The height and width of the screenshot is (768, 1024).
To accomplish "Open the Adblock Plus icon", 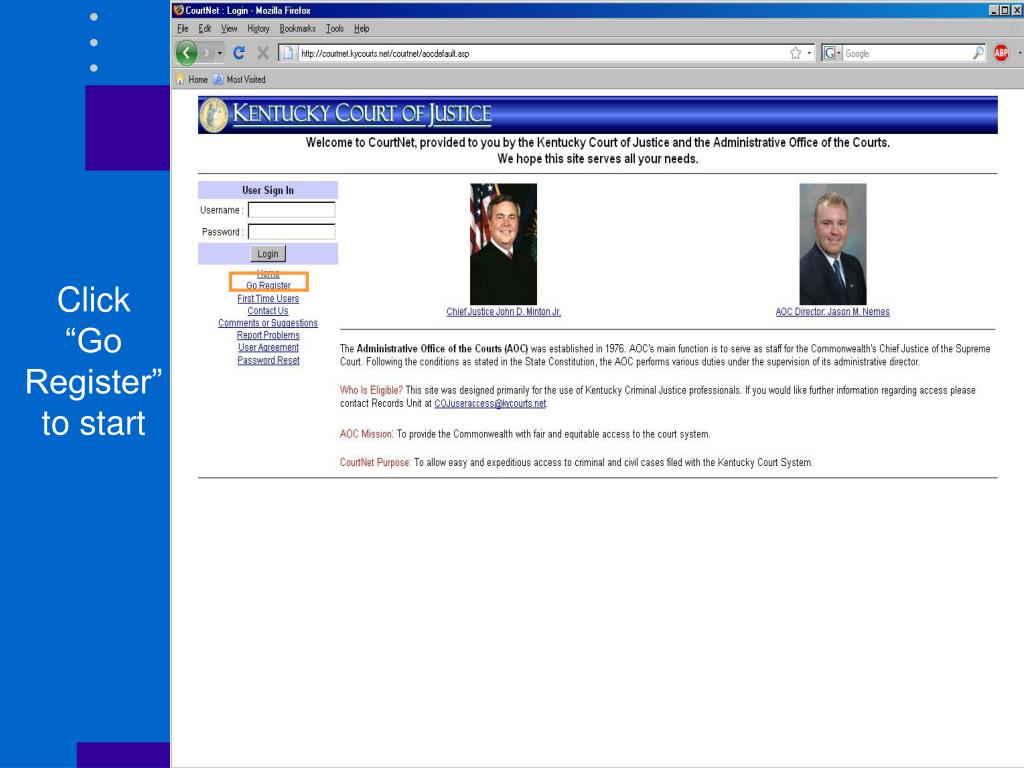I will 1002,52.
